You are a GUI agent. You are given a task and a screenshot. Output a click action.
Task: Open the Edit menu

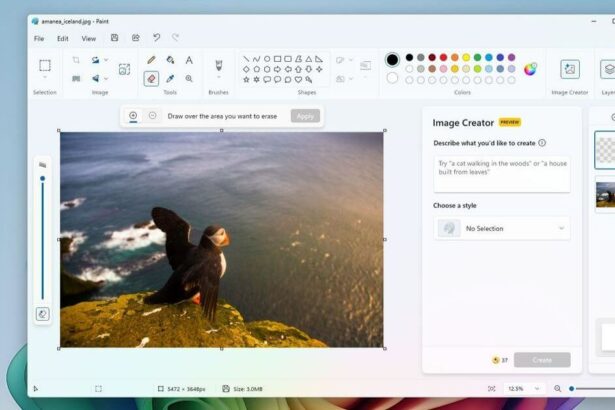tap(62, 38)
